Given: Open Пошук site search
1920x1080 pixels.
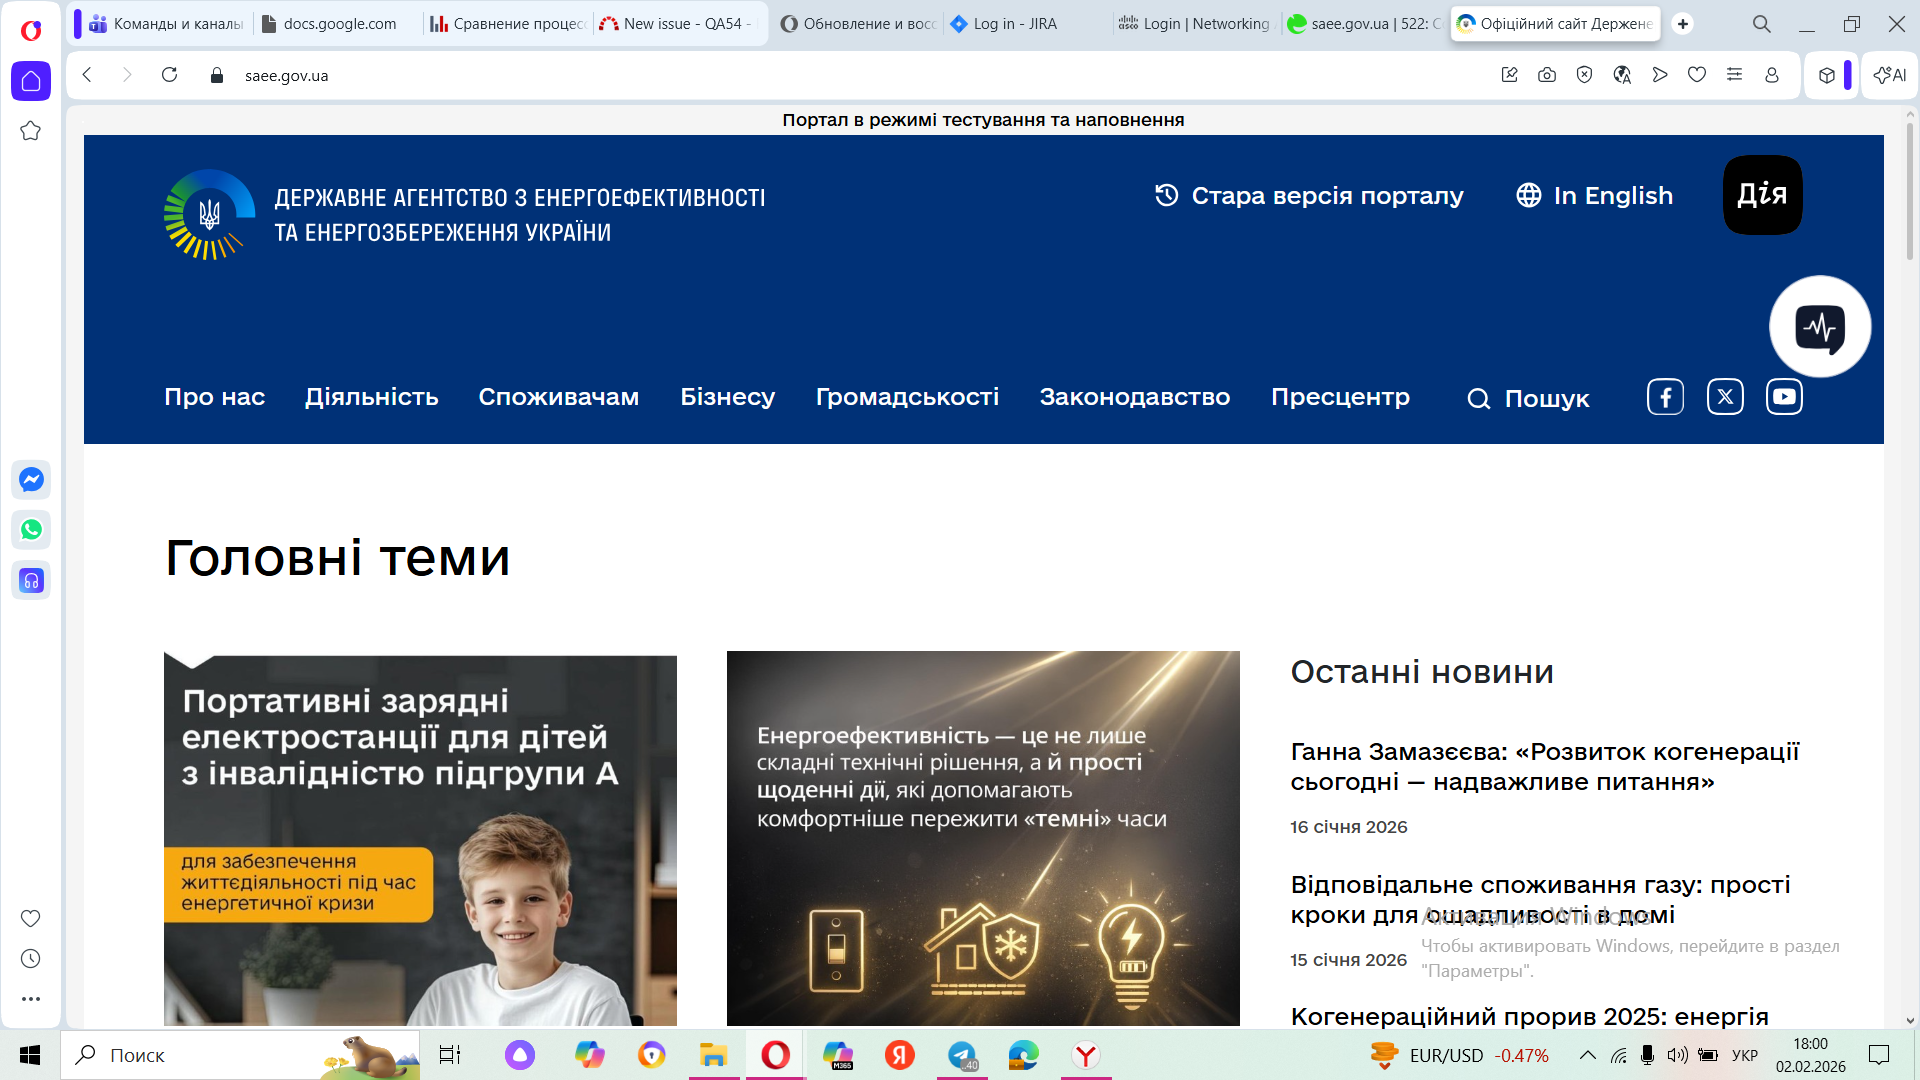Looking at the screenshot, I should click(x=1528, y=399).
